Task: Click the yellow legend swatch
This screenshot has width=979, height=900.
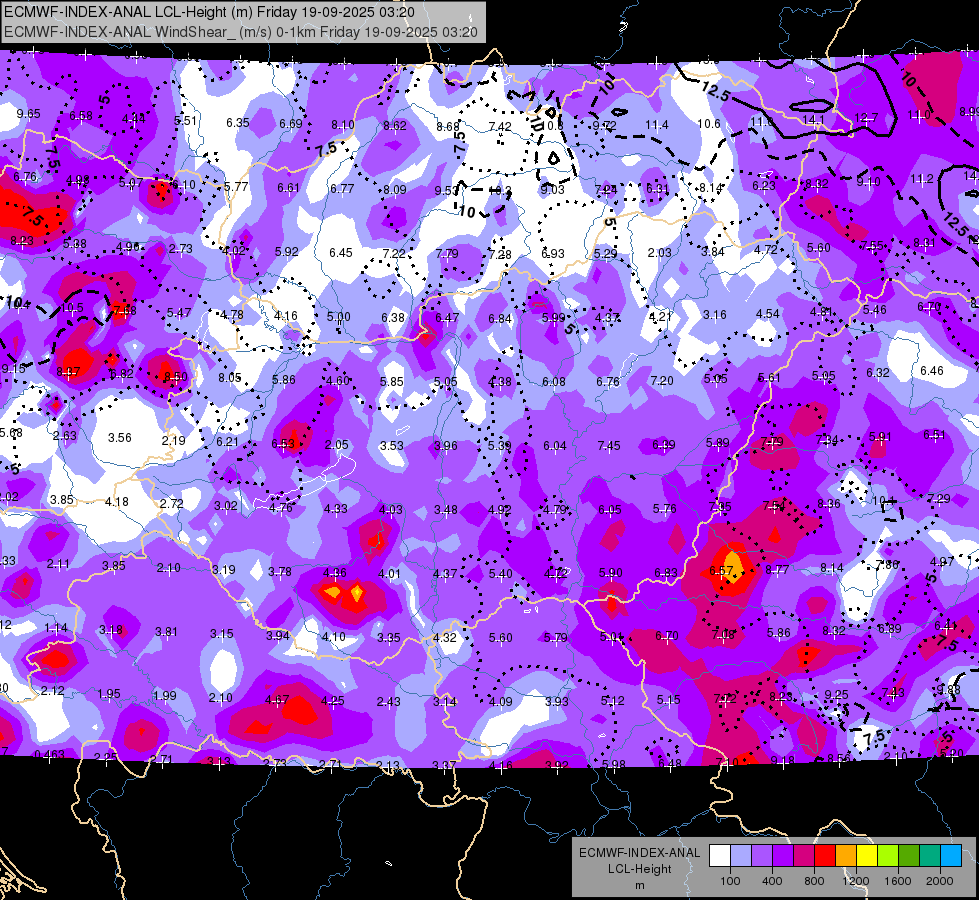Action: click(867, 856)
